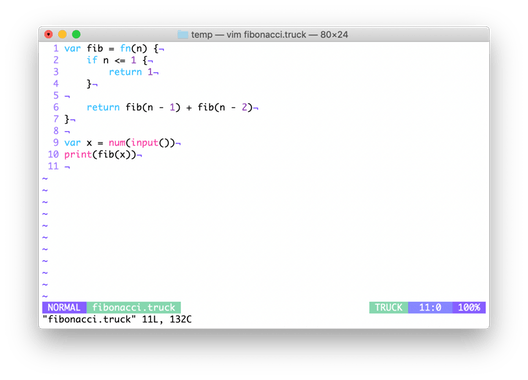The image size is (528, 380).
Task: Click the 'var' keyword on line 1
Action: click(x=72, y=49)
